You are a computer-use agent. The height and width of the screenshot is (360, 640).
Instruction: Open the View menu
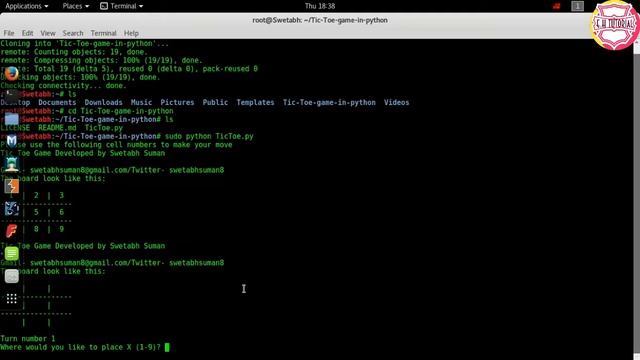tap(47, 33)
